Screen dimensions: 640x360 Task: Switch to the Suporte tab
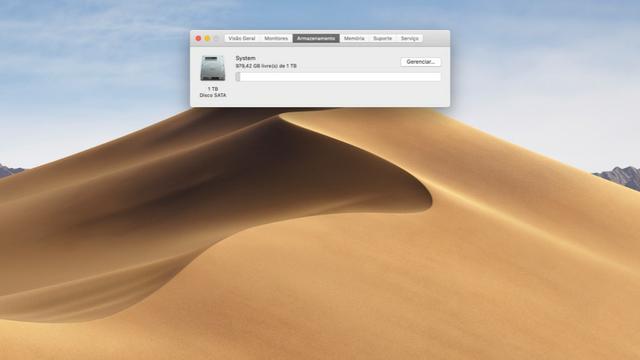(382, 38)
